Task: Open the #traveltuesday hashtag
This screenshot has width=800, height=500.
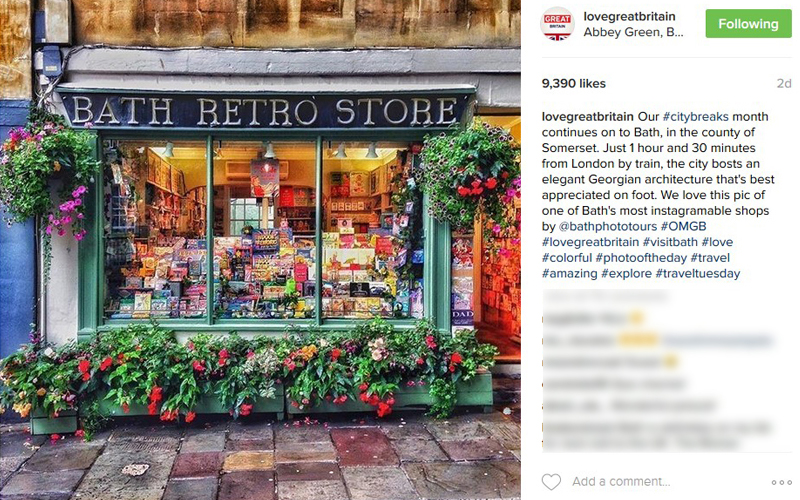Action: pos(697,273)
